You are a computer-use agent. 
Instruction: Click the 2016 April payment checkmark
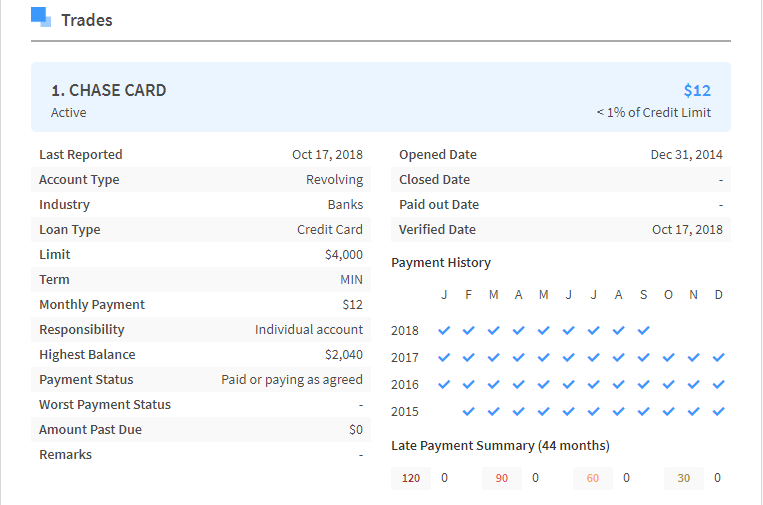coord(519,384)
